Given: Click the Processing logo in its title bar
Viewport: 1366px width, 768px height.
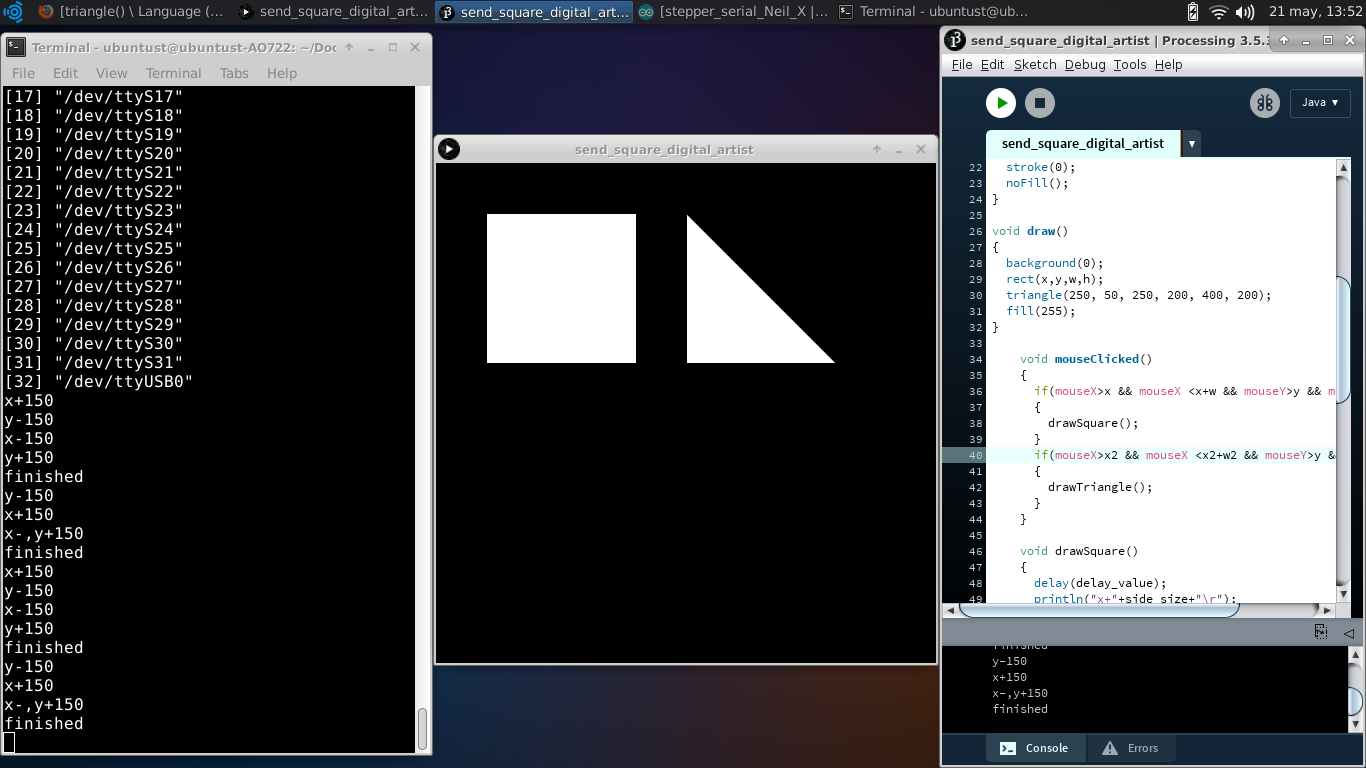Looking at the screenshot, I should (x=955, y=40).
